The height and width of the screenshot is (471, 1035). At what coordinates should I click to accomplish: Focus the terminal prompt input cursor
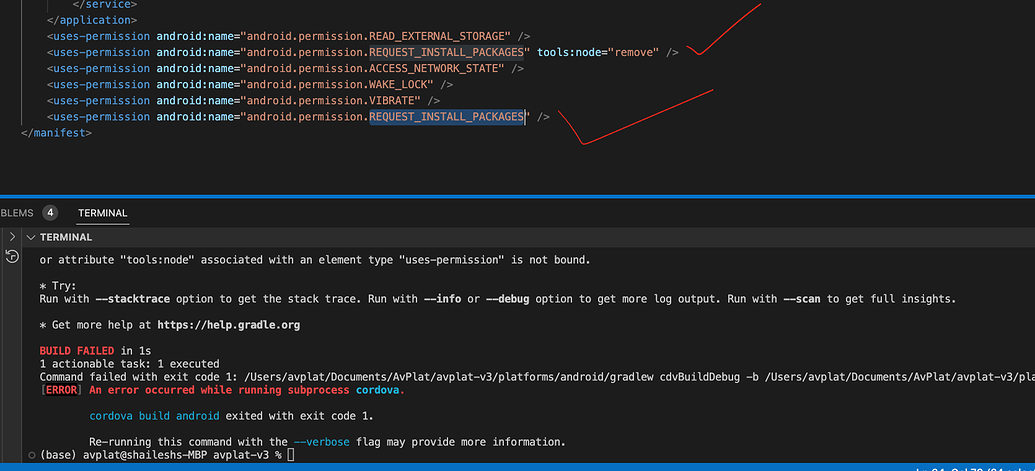[291, 455]
